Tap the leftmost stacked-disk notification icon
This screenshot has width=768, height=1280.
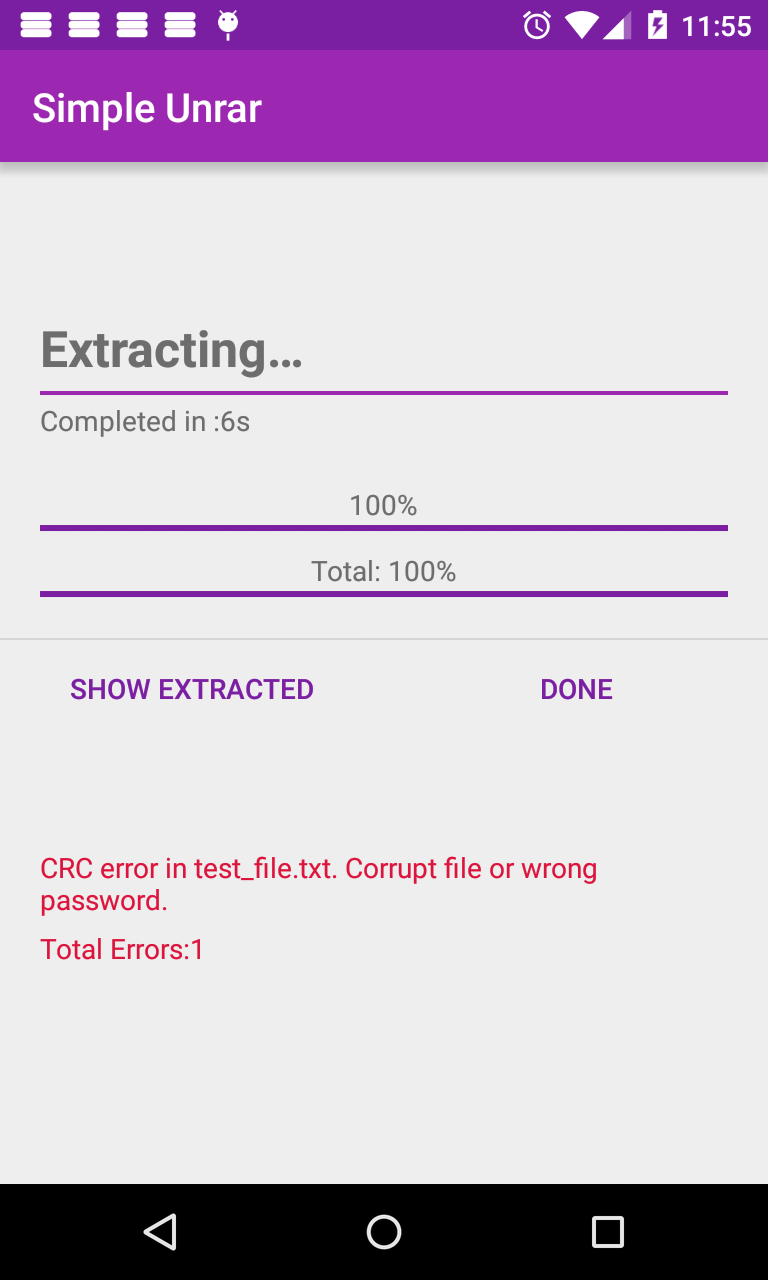point(36,25)
